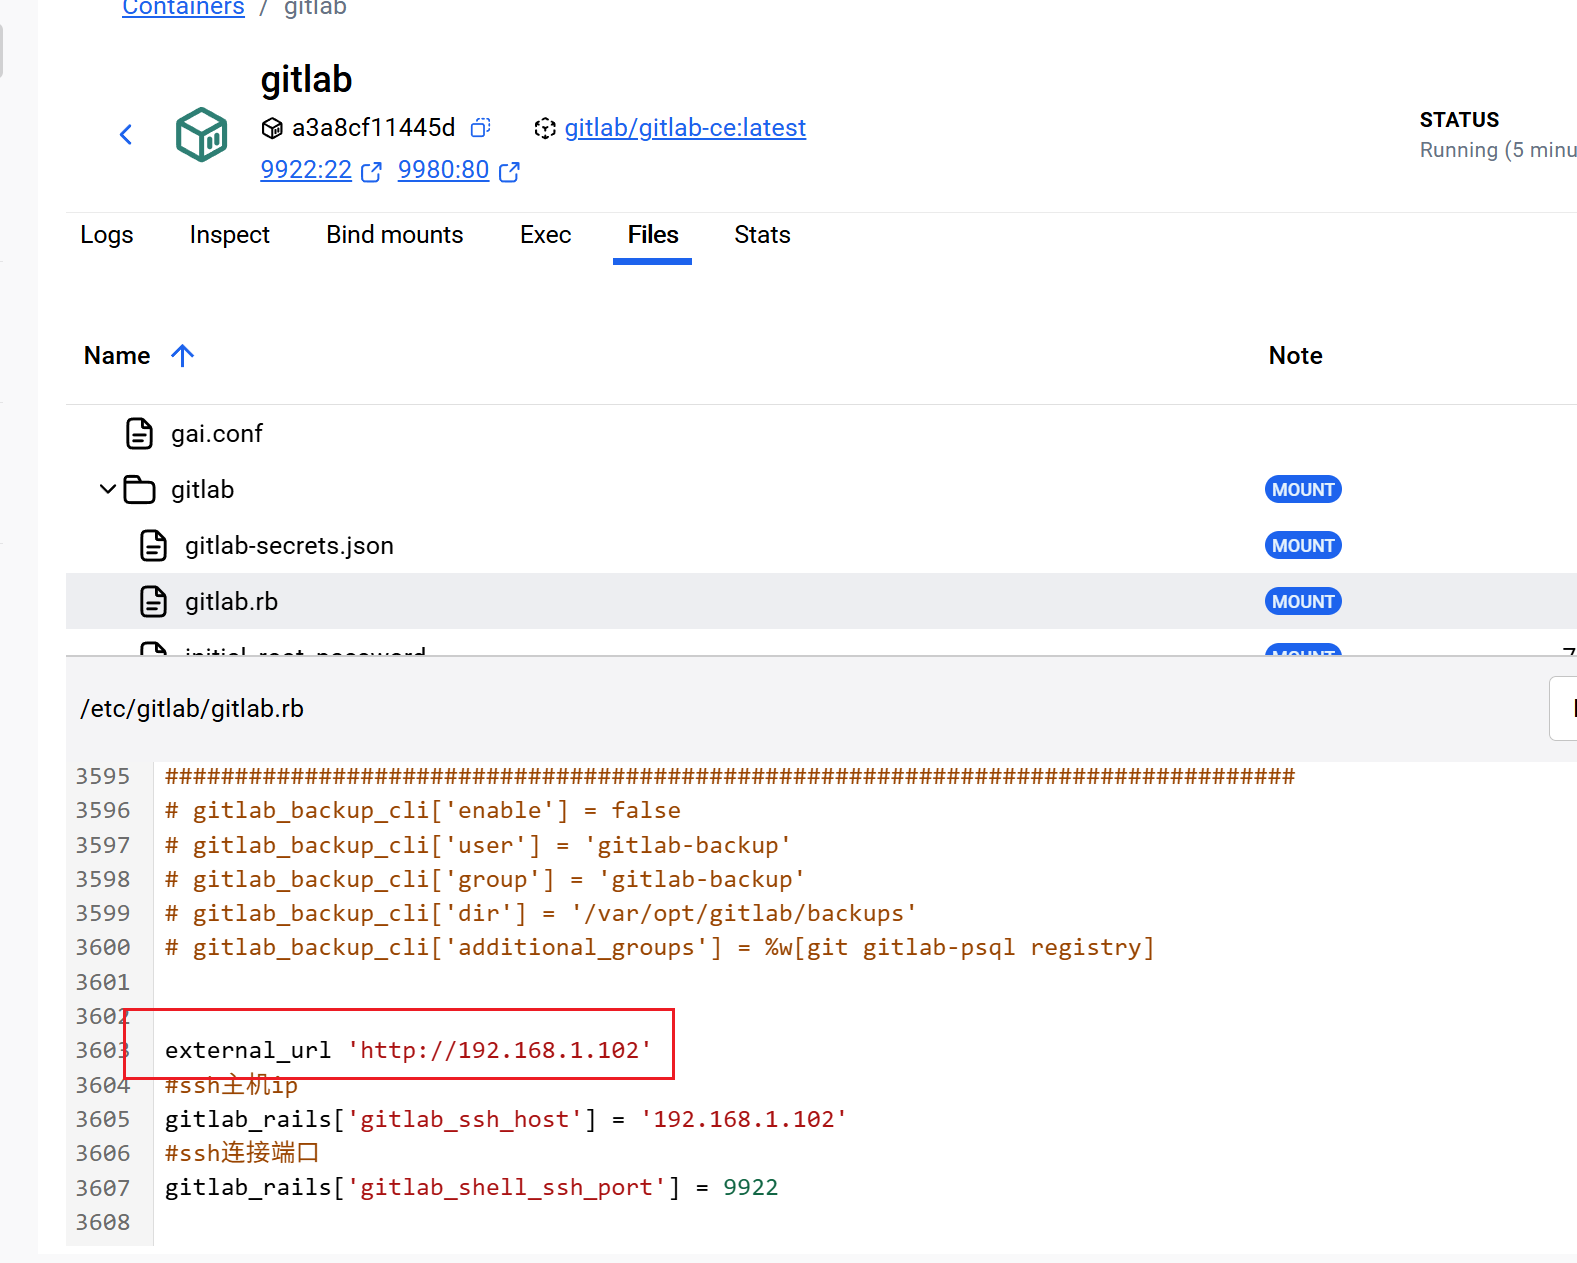Open the 9922:22 port mapping link
Screen dimensions: 1577x1263
pyautogui.click(x=306, y=170)
